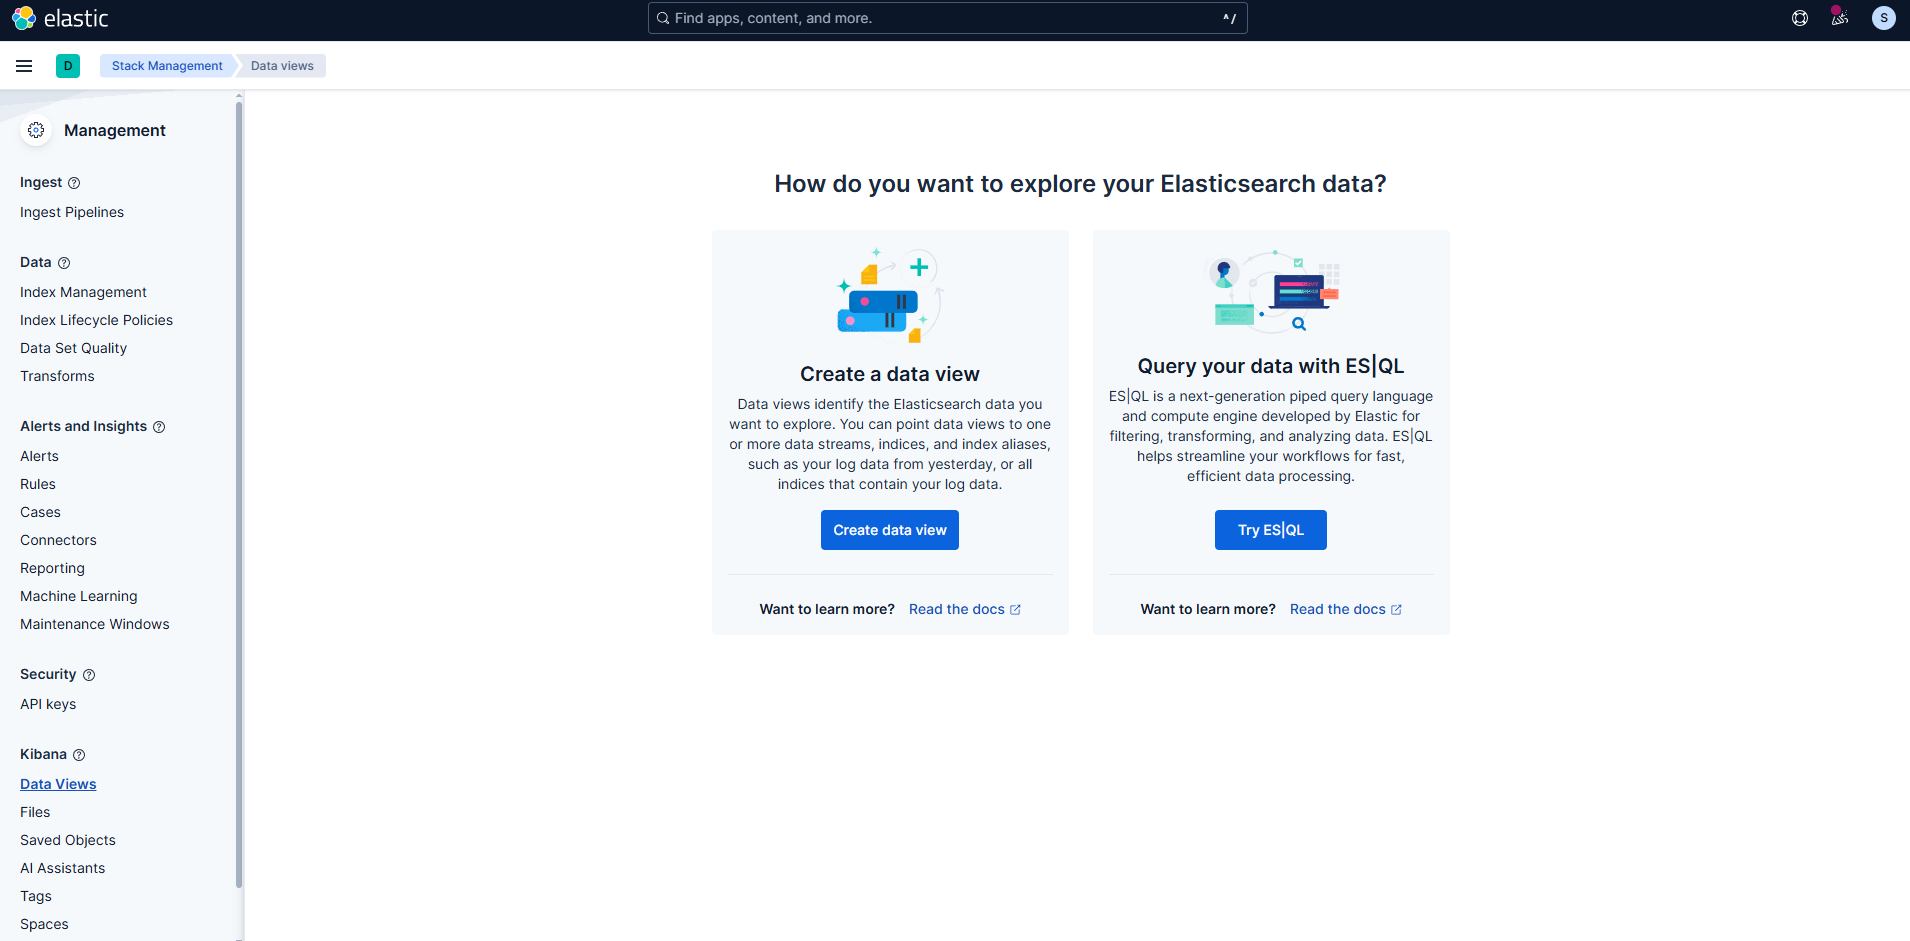Open Data Set Quality

coord(73,348)
